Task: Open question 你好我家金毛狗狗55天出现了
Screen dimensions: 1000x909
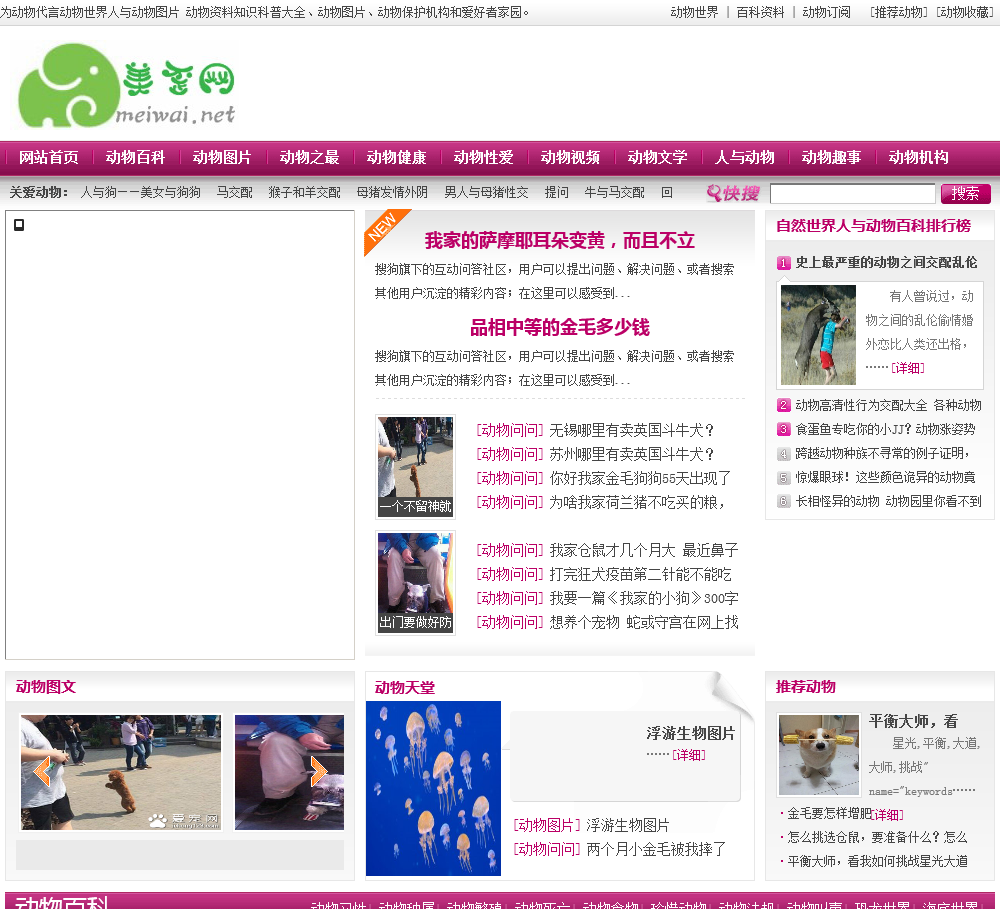Action: 640,478
